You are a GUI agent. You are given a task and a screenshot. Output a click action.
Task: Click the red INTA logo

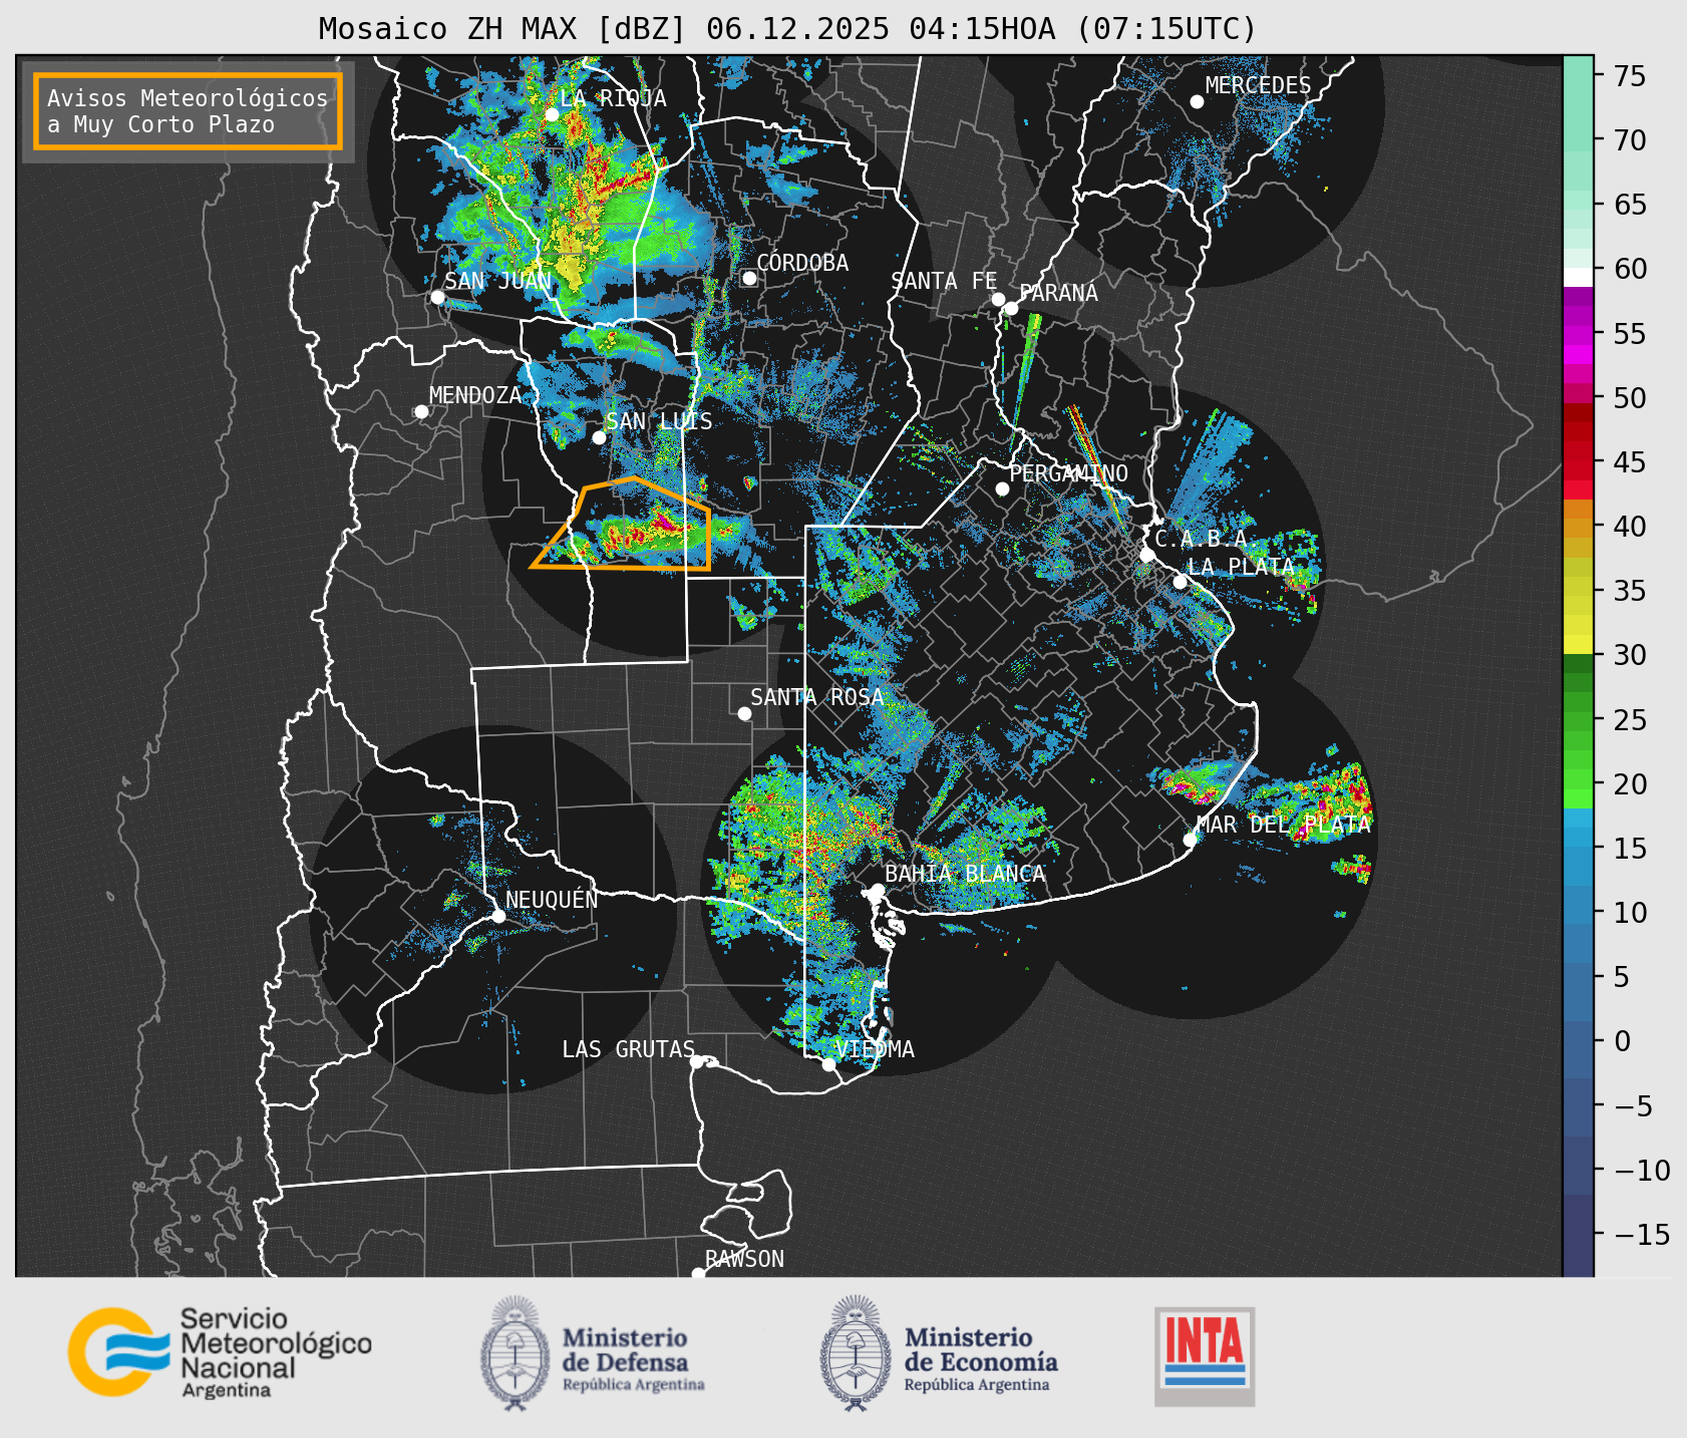(1204, 1356)
